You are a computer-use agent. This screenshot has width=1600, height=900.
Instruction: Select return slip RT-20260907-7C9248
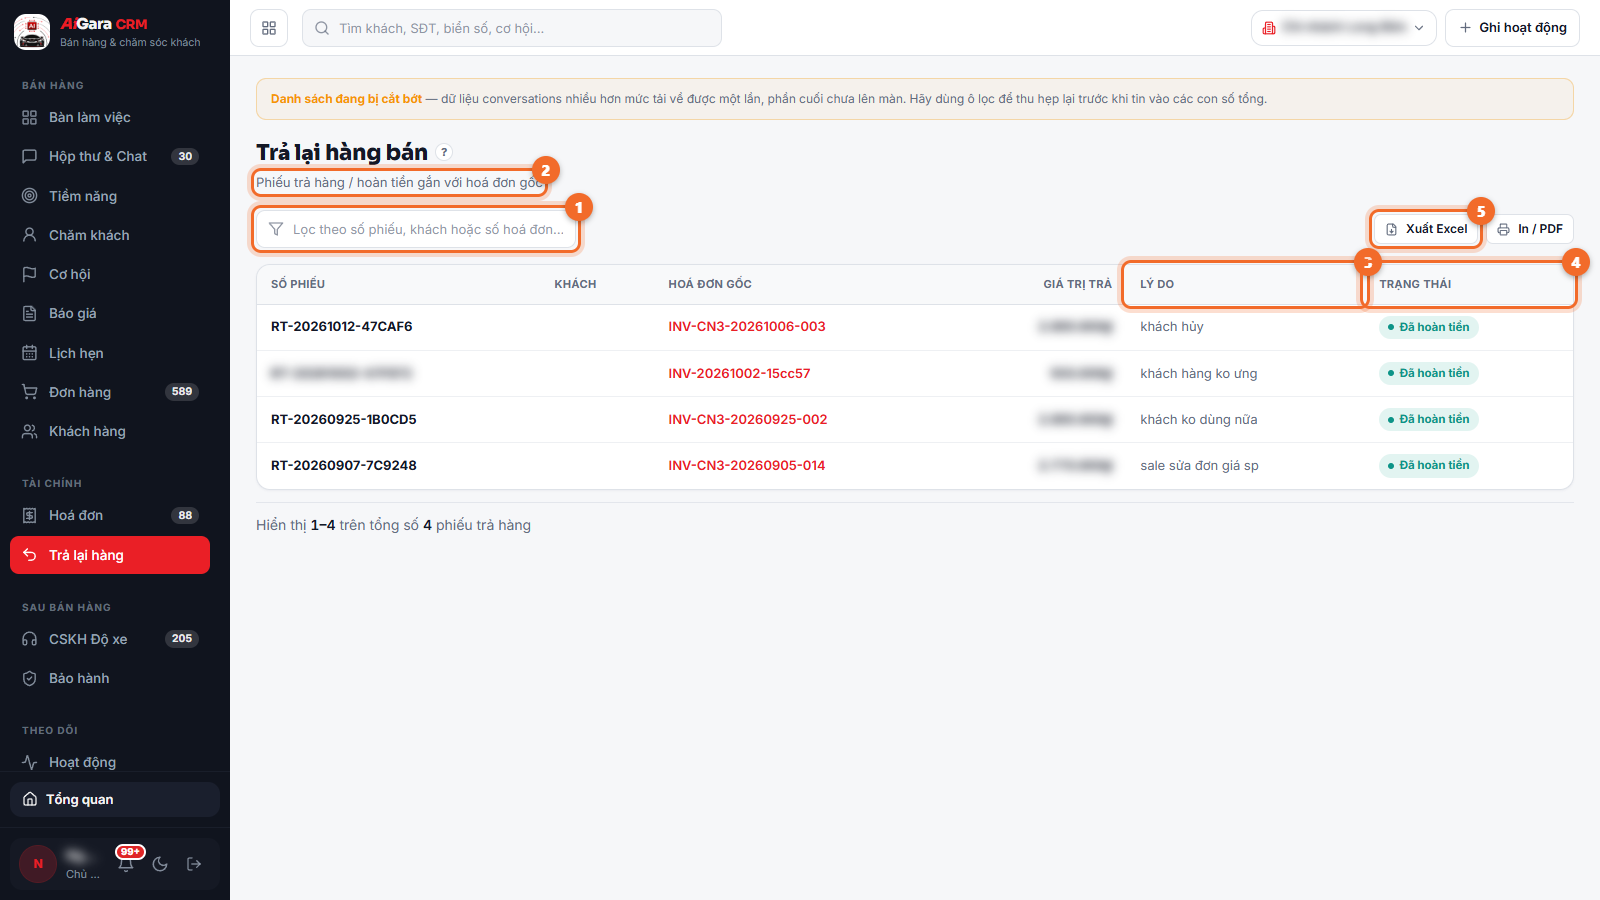point(344,466)
